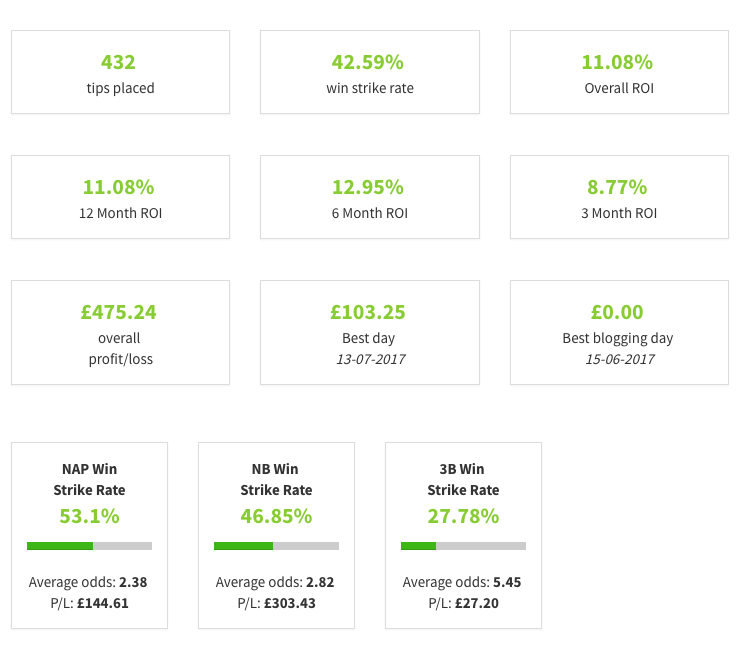Click the 3B average odds 5.45 value
This screenshot has height=655, width=737.
click(508, 582)
